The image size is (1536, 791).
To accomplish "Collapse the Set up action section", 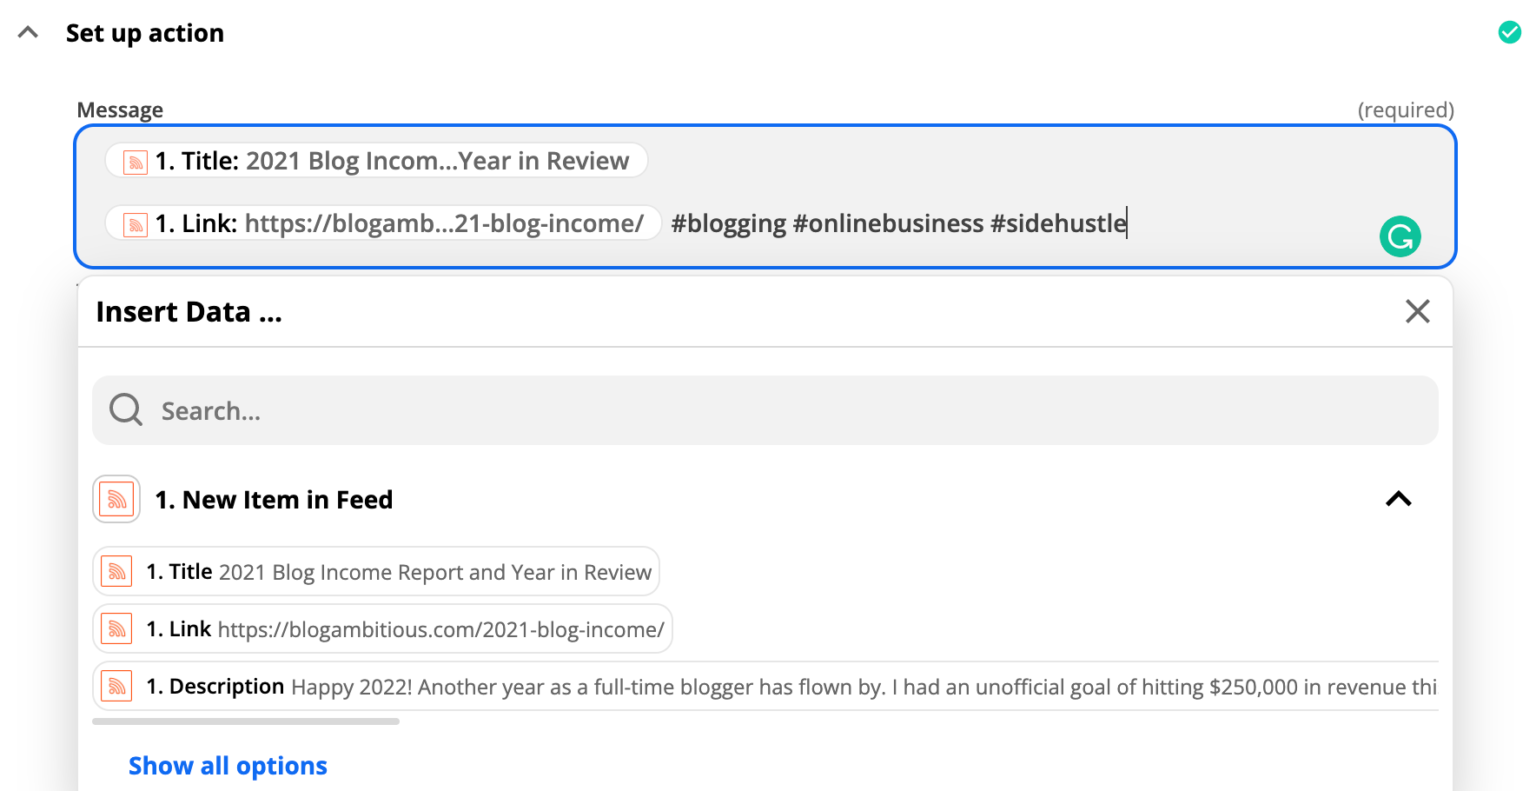I will point(27,31).
